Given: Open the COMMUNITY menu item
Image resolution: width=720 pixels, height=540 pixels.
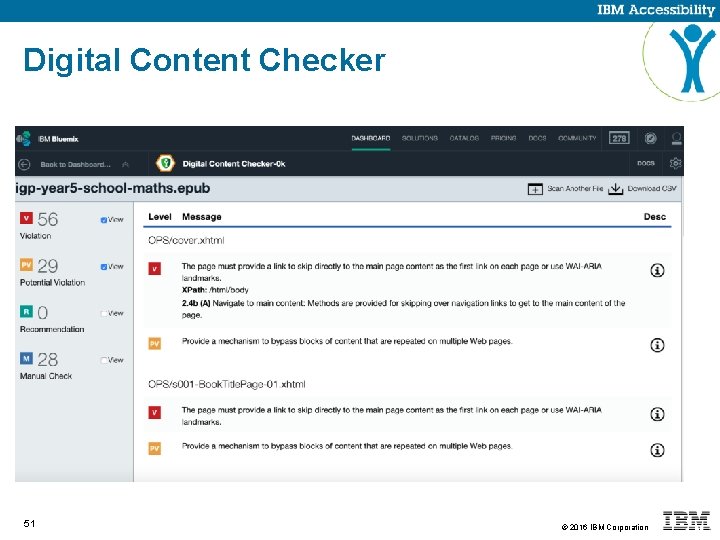Looking at the screenshot, I should coord(577,138).
